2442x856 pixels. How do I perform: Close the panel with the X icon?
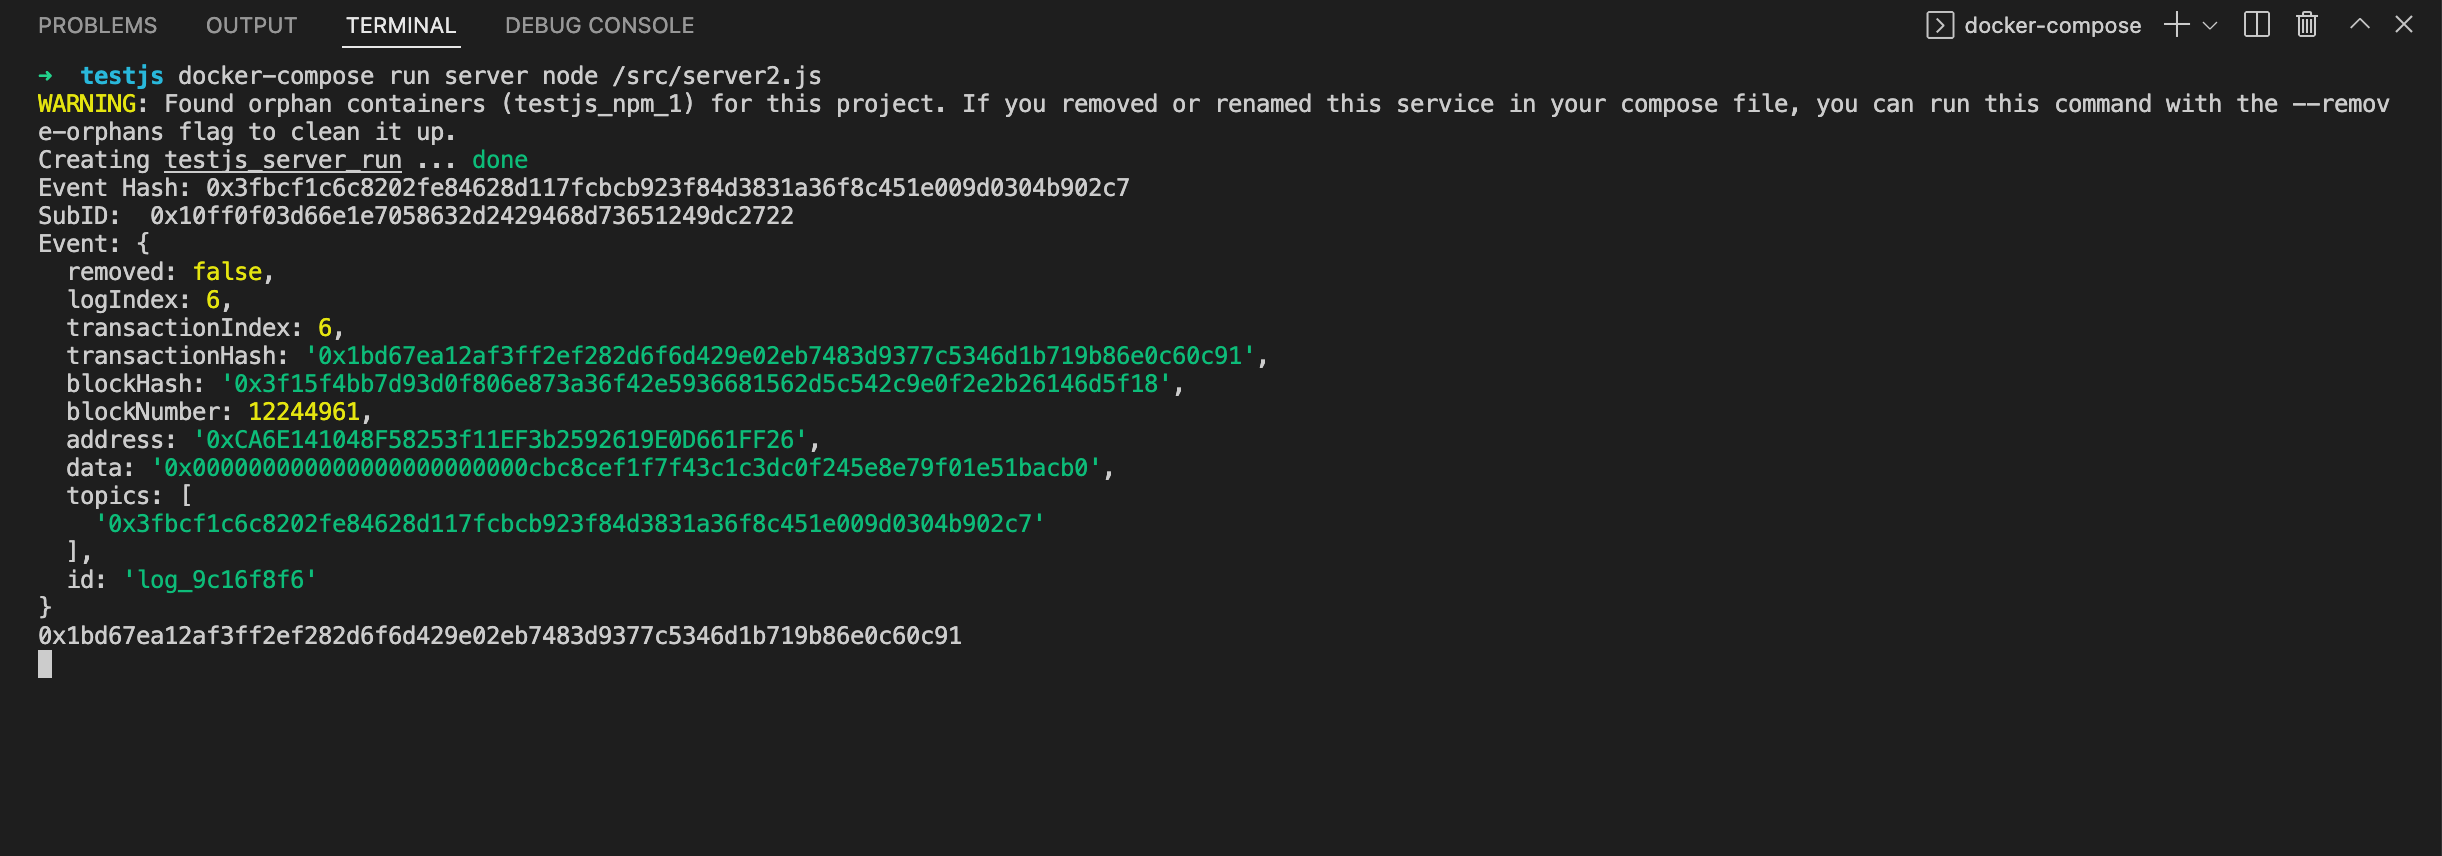pyautogui.click(x=2404, y=25)
